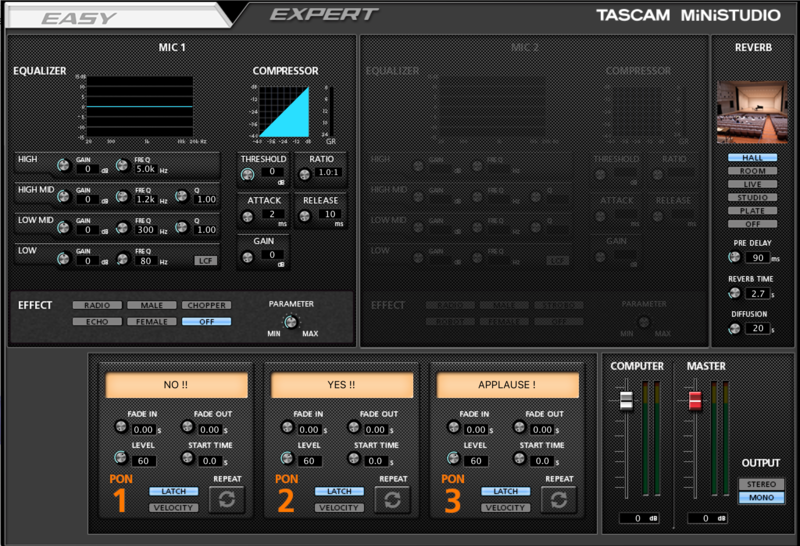Trigger the APPLAUSE ! sound pad
Viewport: 800px width, 546px height.
pyautogui.click(x=507, y=385)
